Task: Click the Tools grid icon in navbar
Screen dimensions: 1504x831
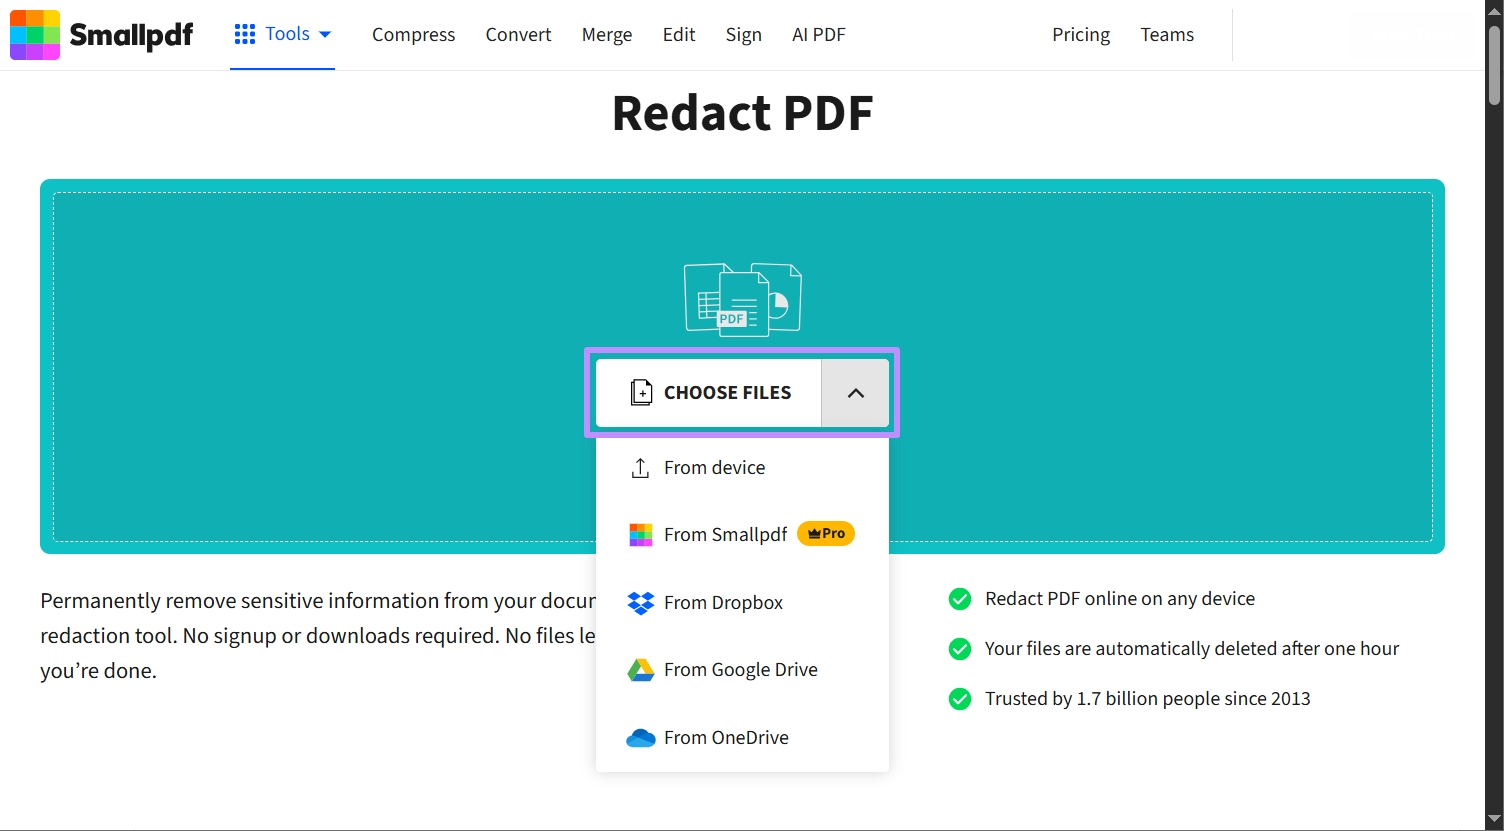Action: tap(245, 33)
